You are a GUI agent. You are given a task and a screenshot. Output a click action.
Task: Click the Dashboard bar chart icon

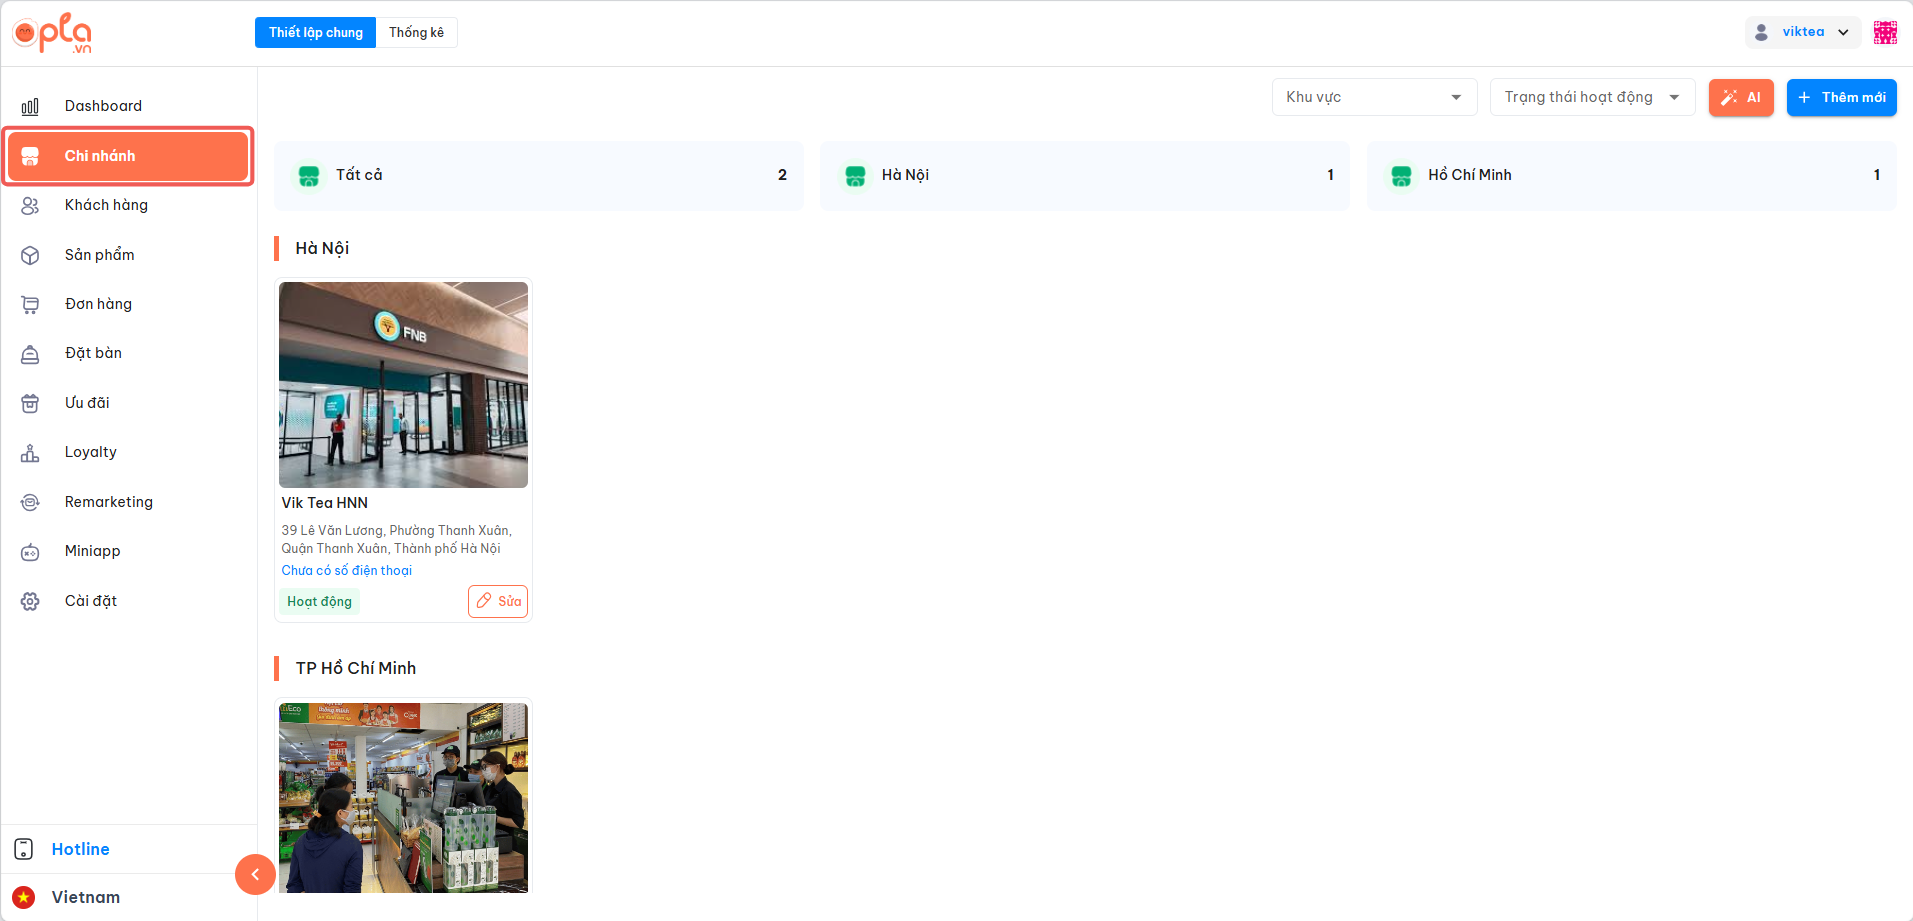pos(30,106)
